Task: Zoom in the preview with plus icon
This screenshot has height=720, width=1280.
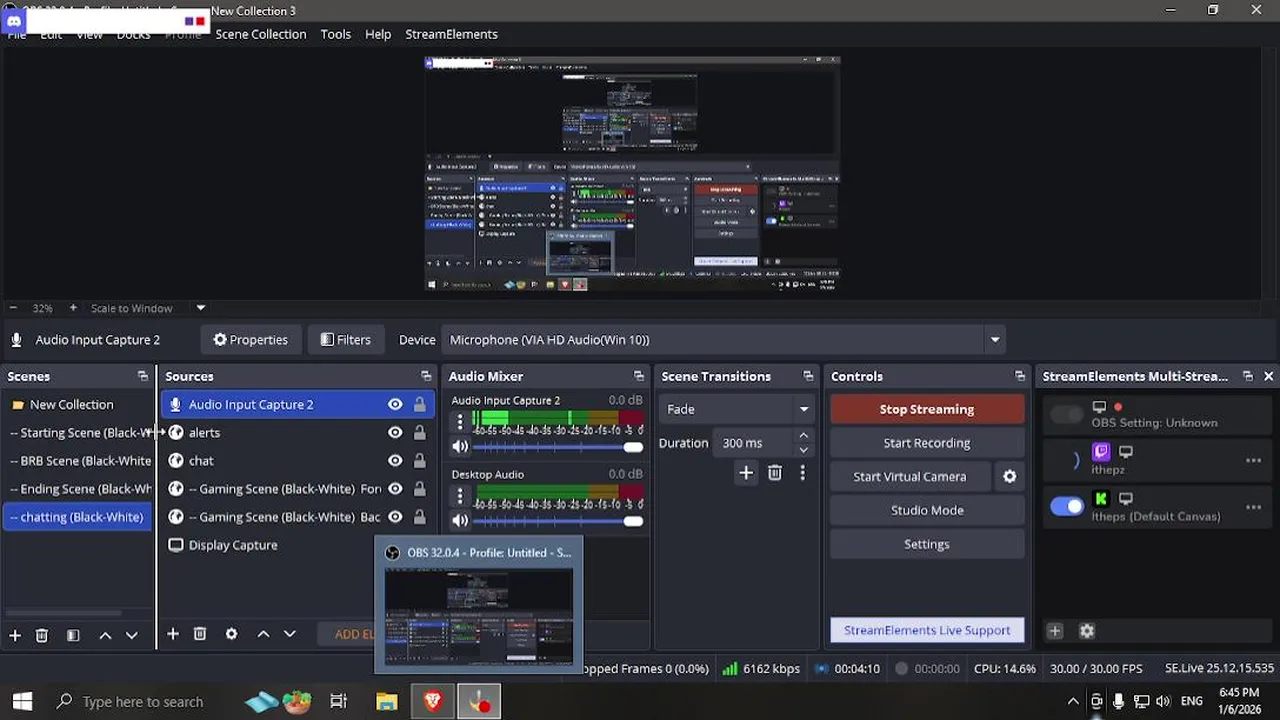Action: coord(73,308)
